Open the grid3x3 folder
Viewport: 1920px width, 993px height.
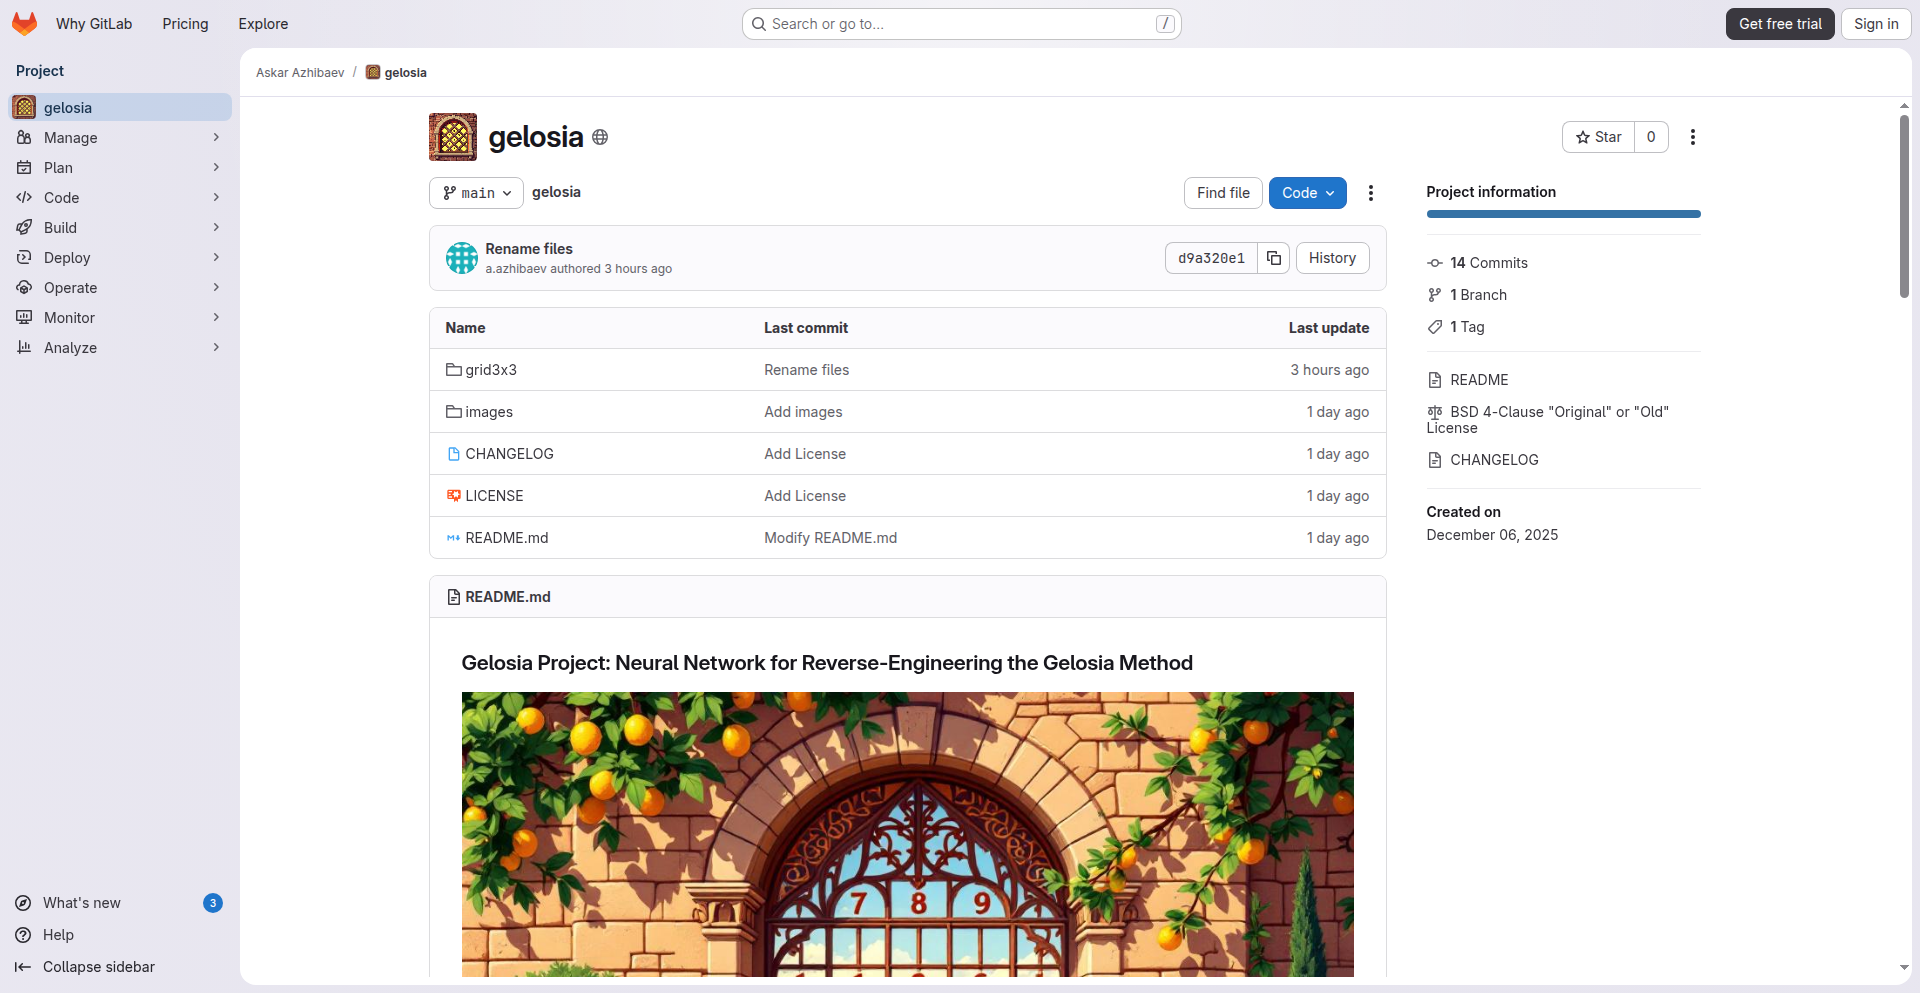491,370
